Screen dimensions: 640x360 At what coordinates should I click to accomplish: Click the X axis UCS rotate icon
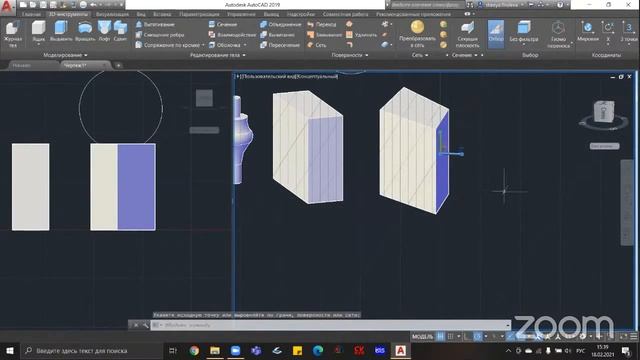[x=608, y=28]
